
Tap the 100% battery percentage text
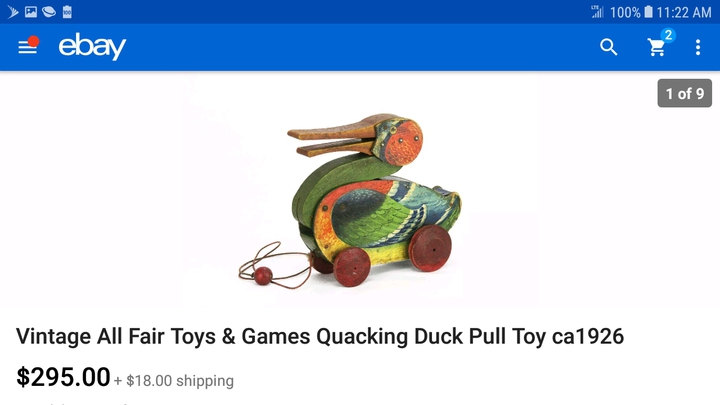click(625, 12)
